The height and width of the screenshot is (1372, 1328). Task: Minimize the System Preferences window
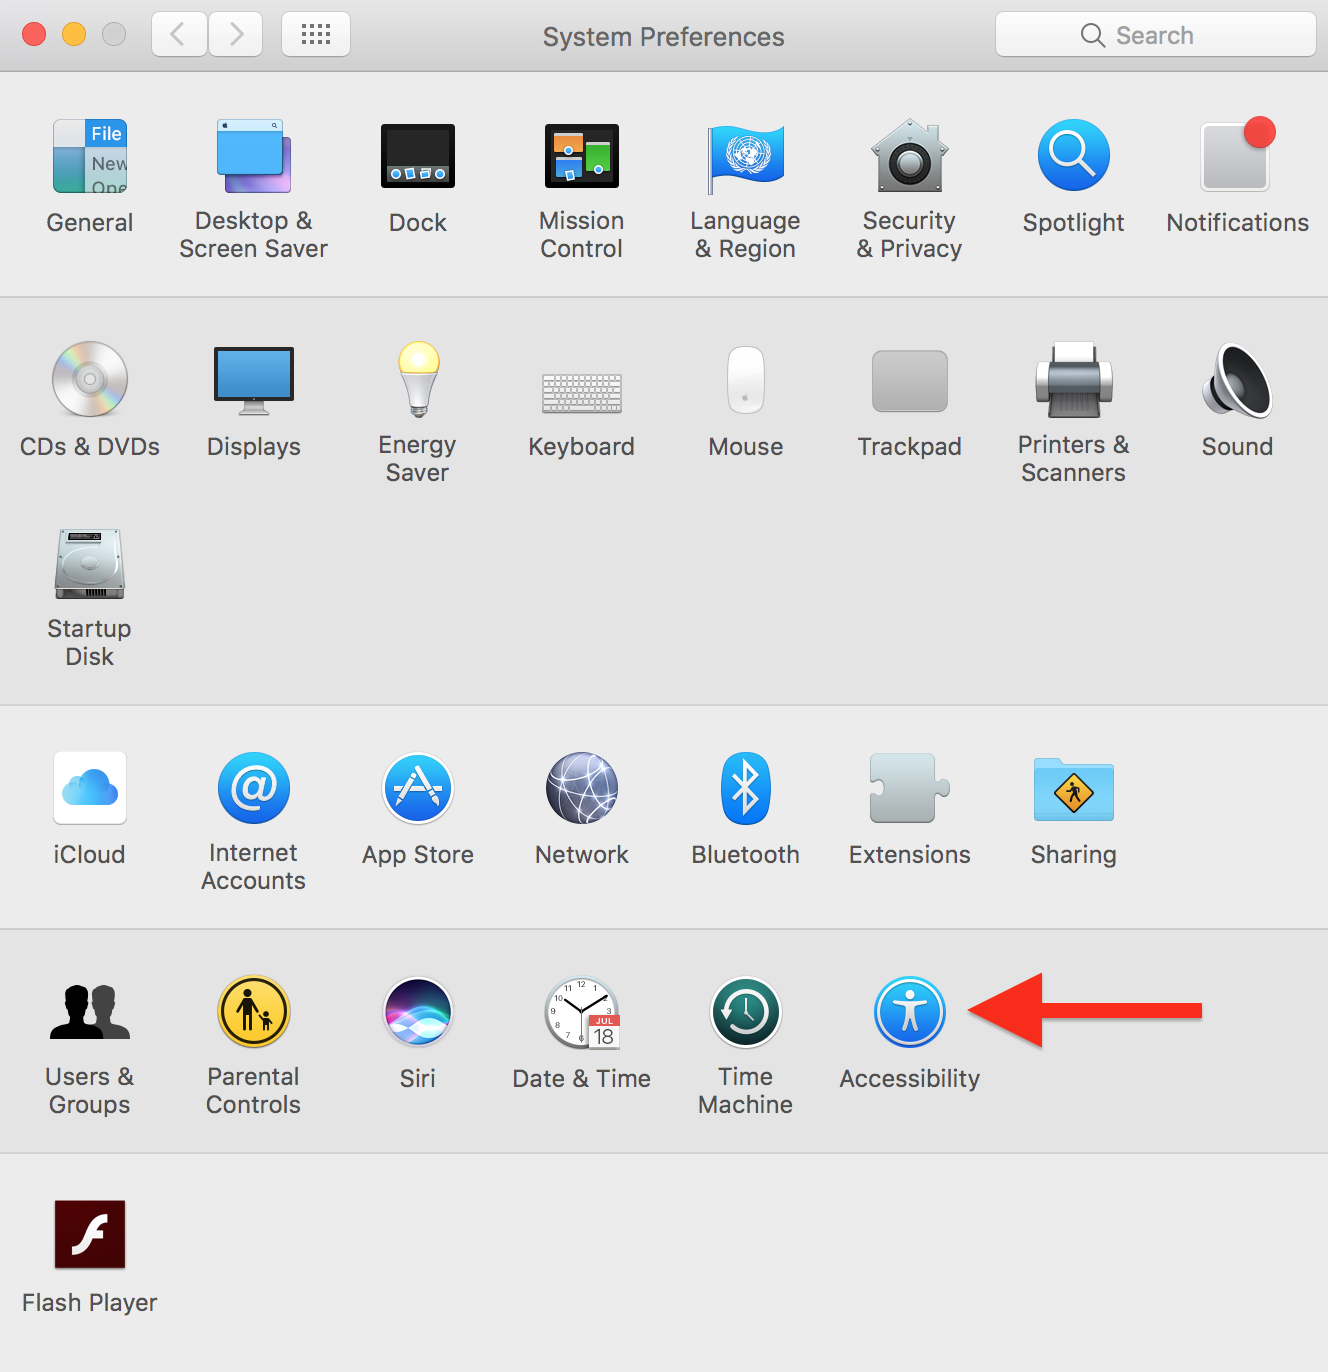[x=74, y=35]
